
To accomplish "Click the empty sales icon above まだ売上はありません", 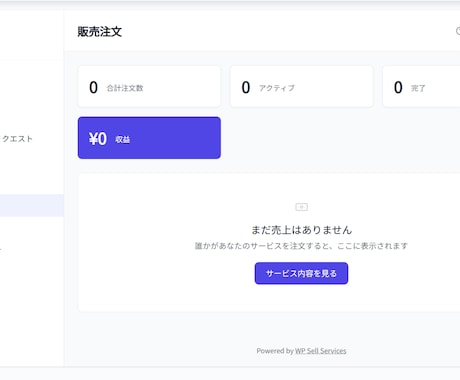I will (x=302, y=207).
